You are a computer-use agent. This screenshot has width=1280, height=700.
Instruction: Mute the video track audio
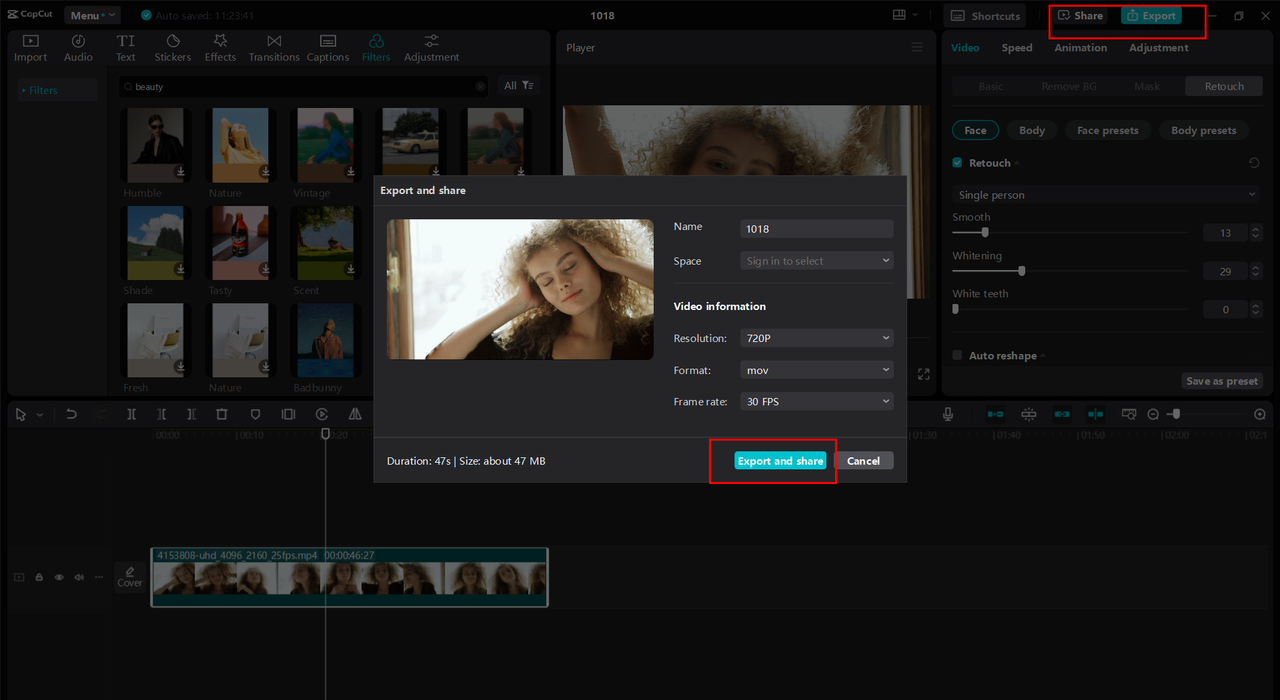(x=79, y=577)
